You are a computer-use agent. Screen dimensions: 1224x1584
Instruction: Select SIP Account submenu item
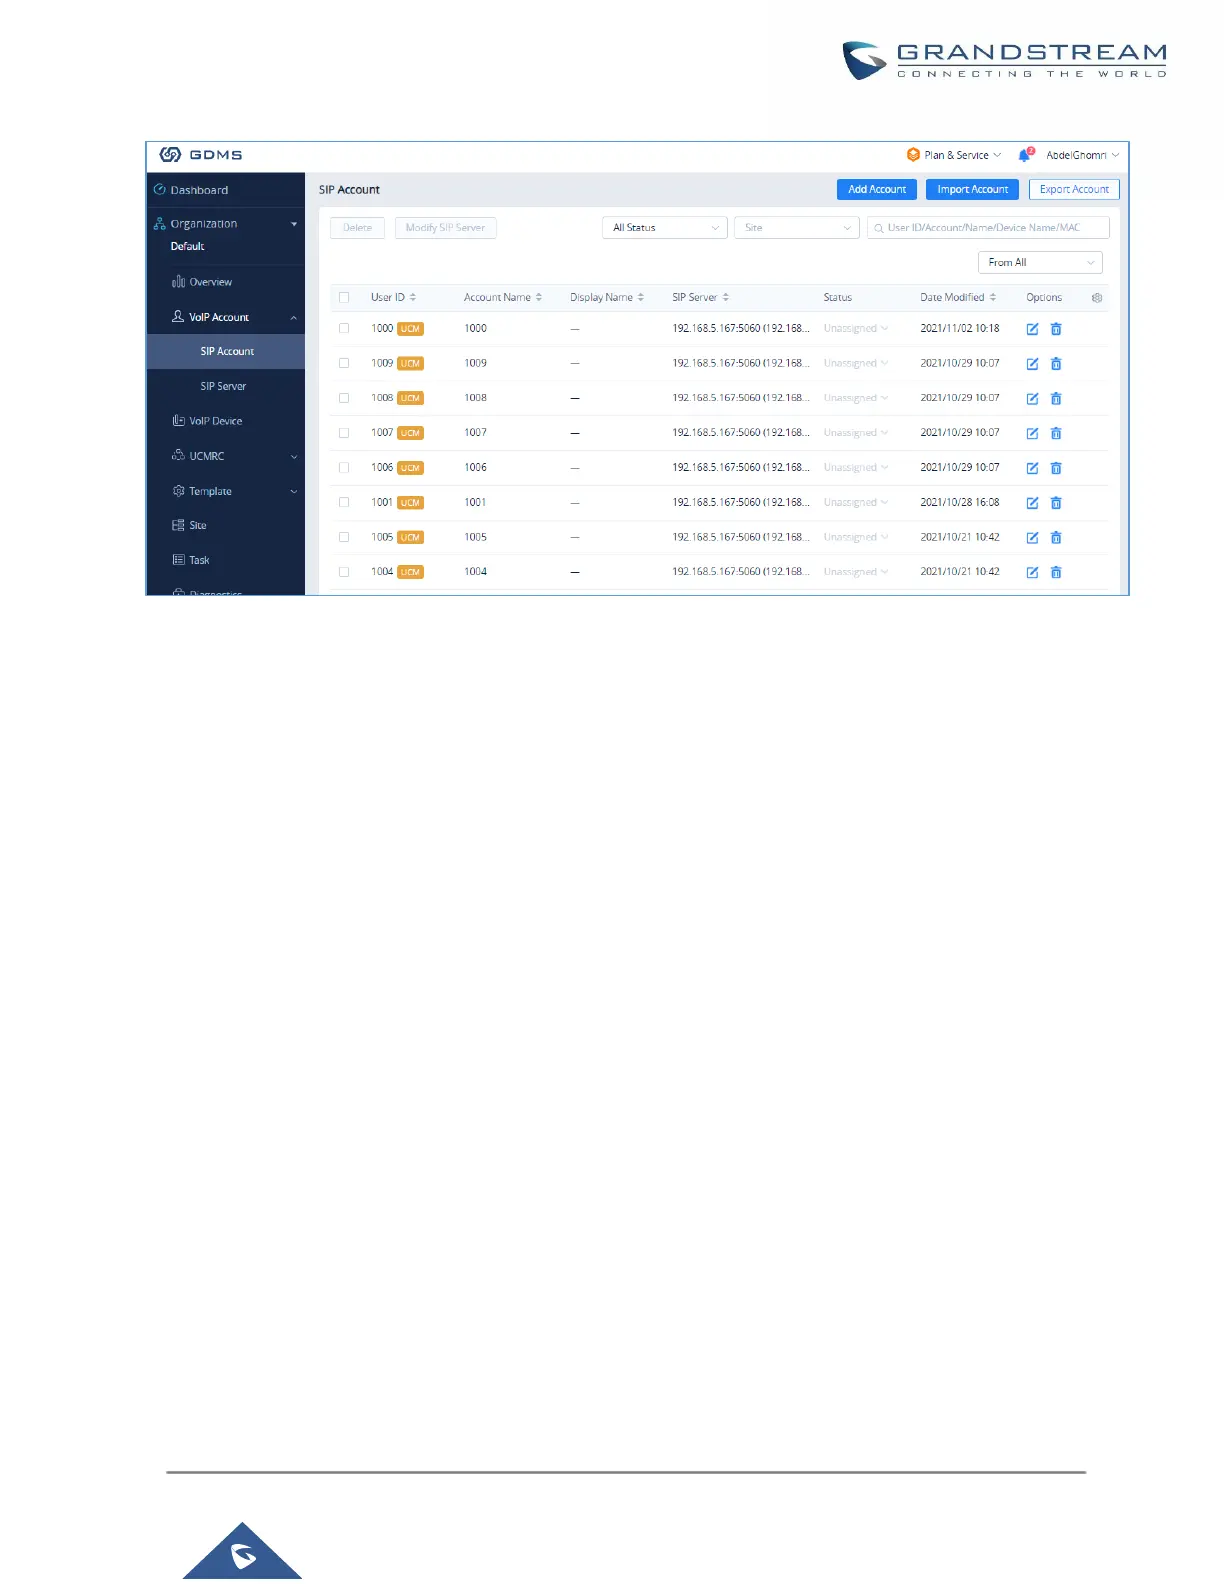[x=226, y=351]
